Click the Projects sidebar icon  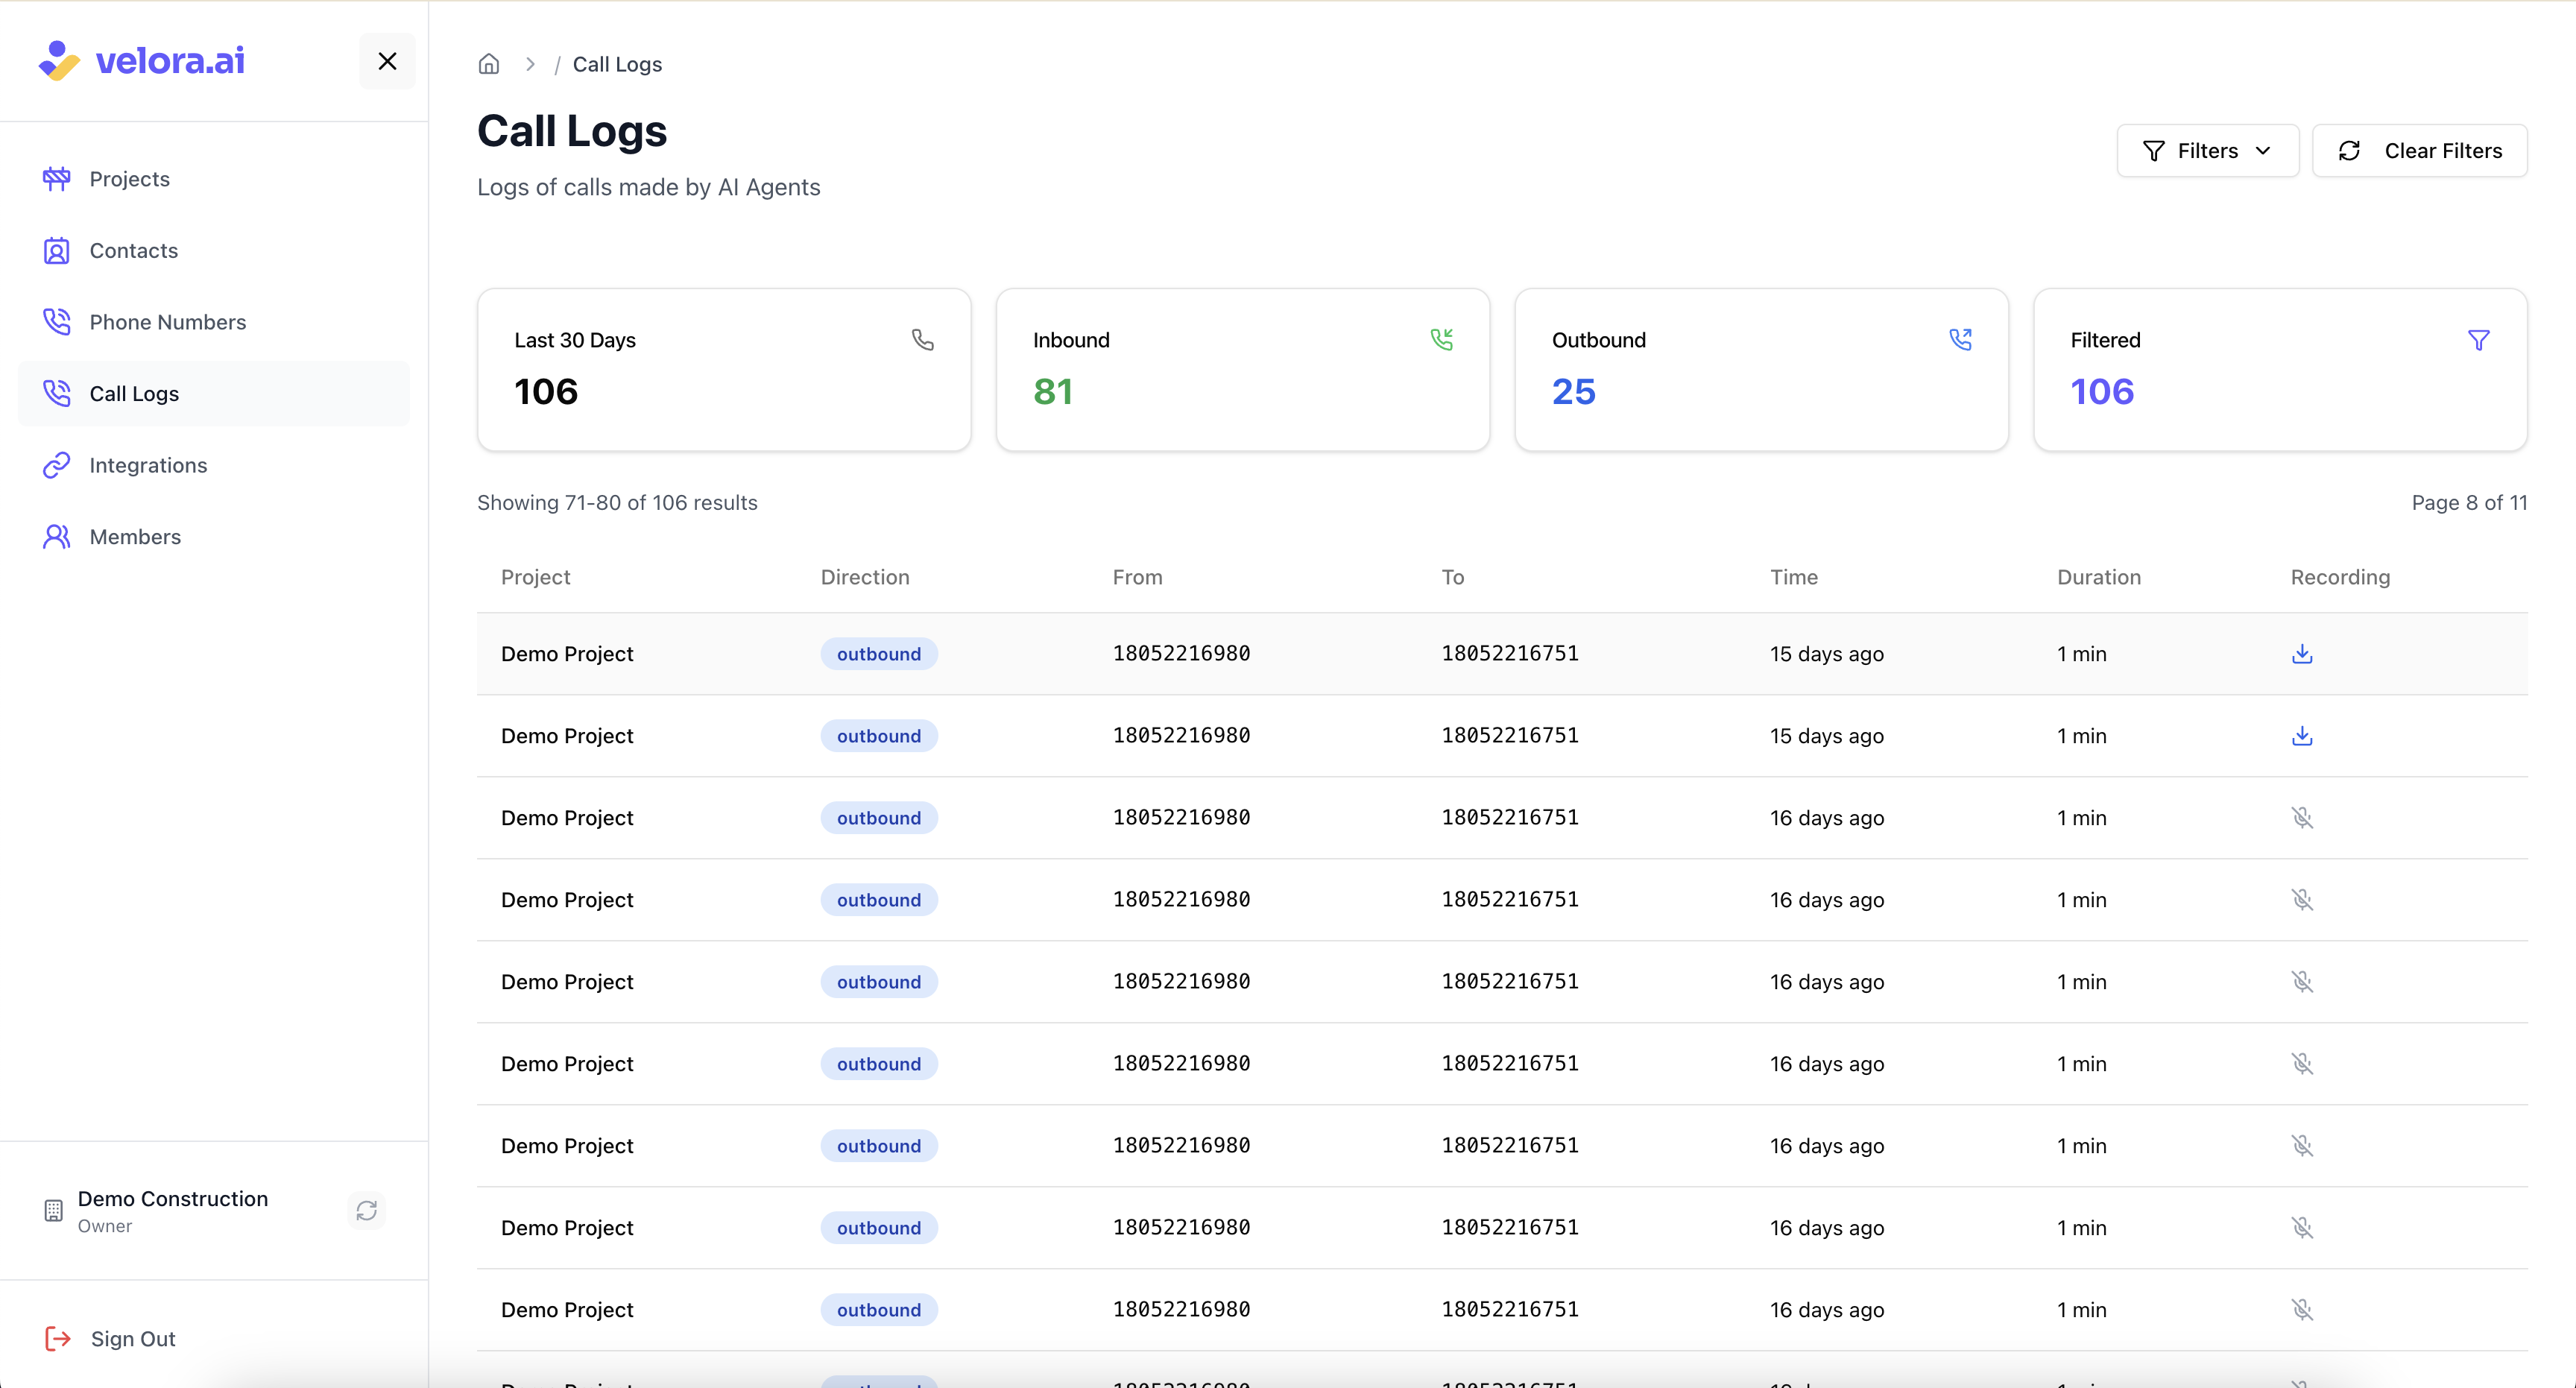[57, 179]
